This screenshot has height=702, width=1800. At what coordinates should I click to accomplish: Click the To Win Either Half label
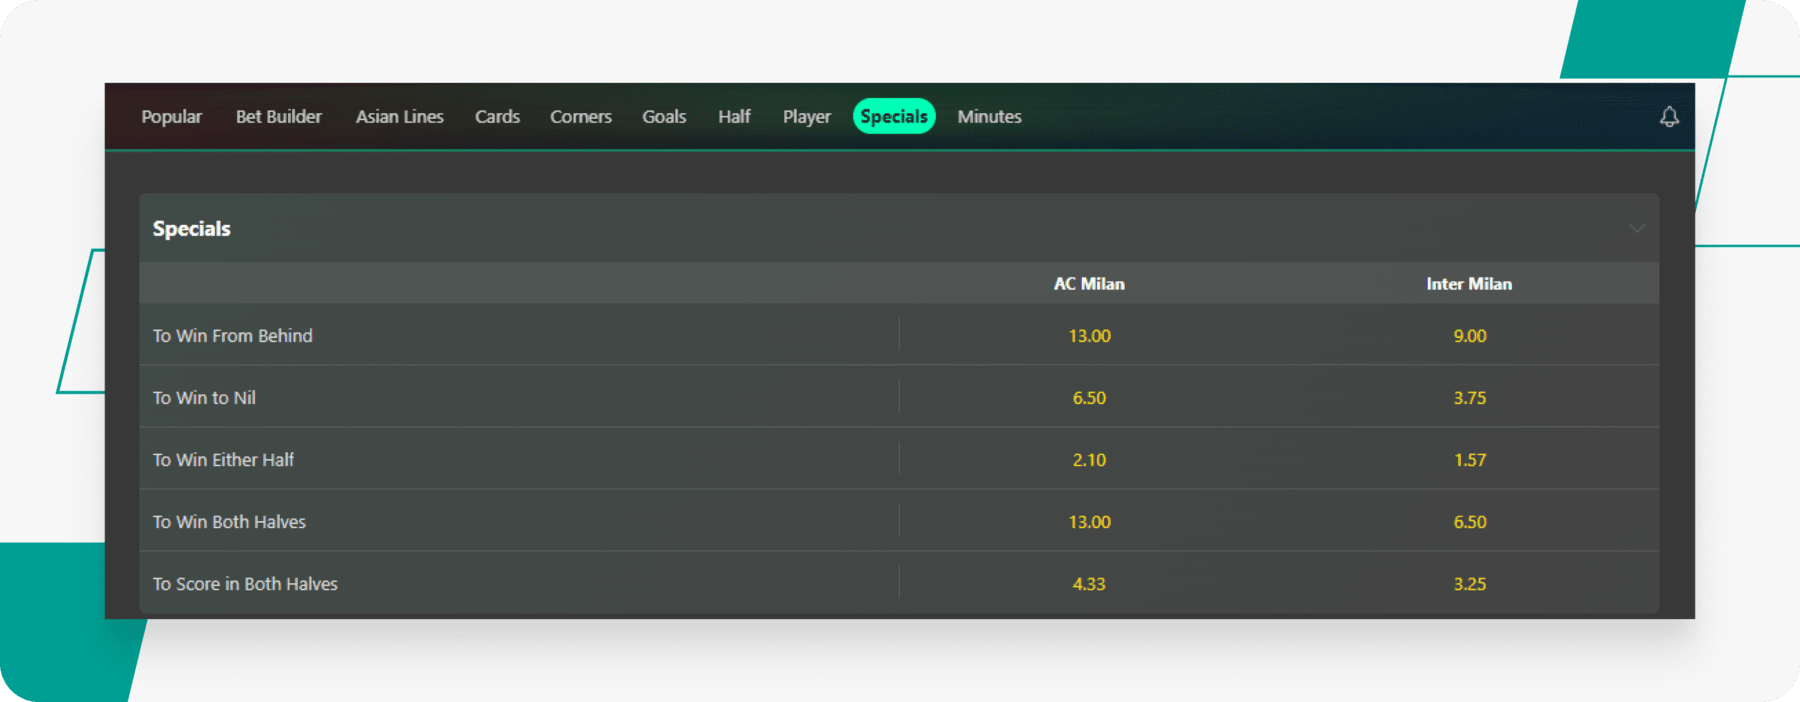223,460
